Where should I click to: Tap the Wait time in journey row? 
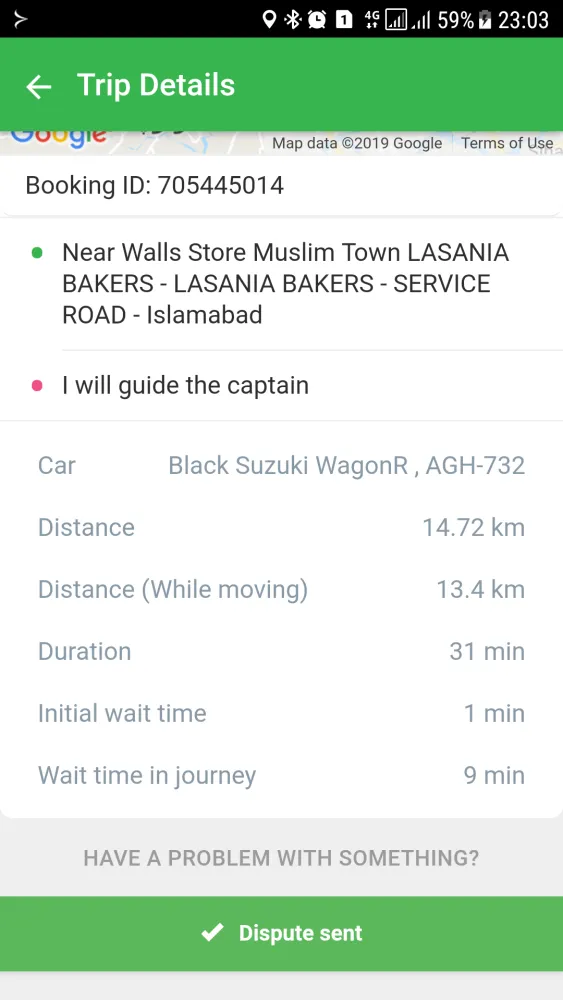tap(281, 776)
